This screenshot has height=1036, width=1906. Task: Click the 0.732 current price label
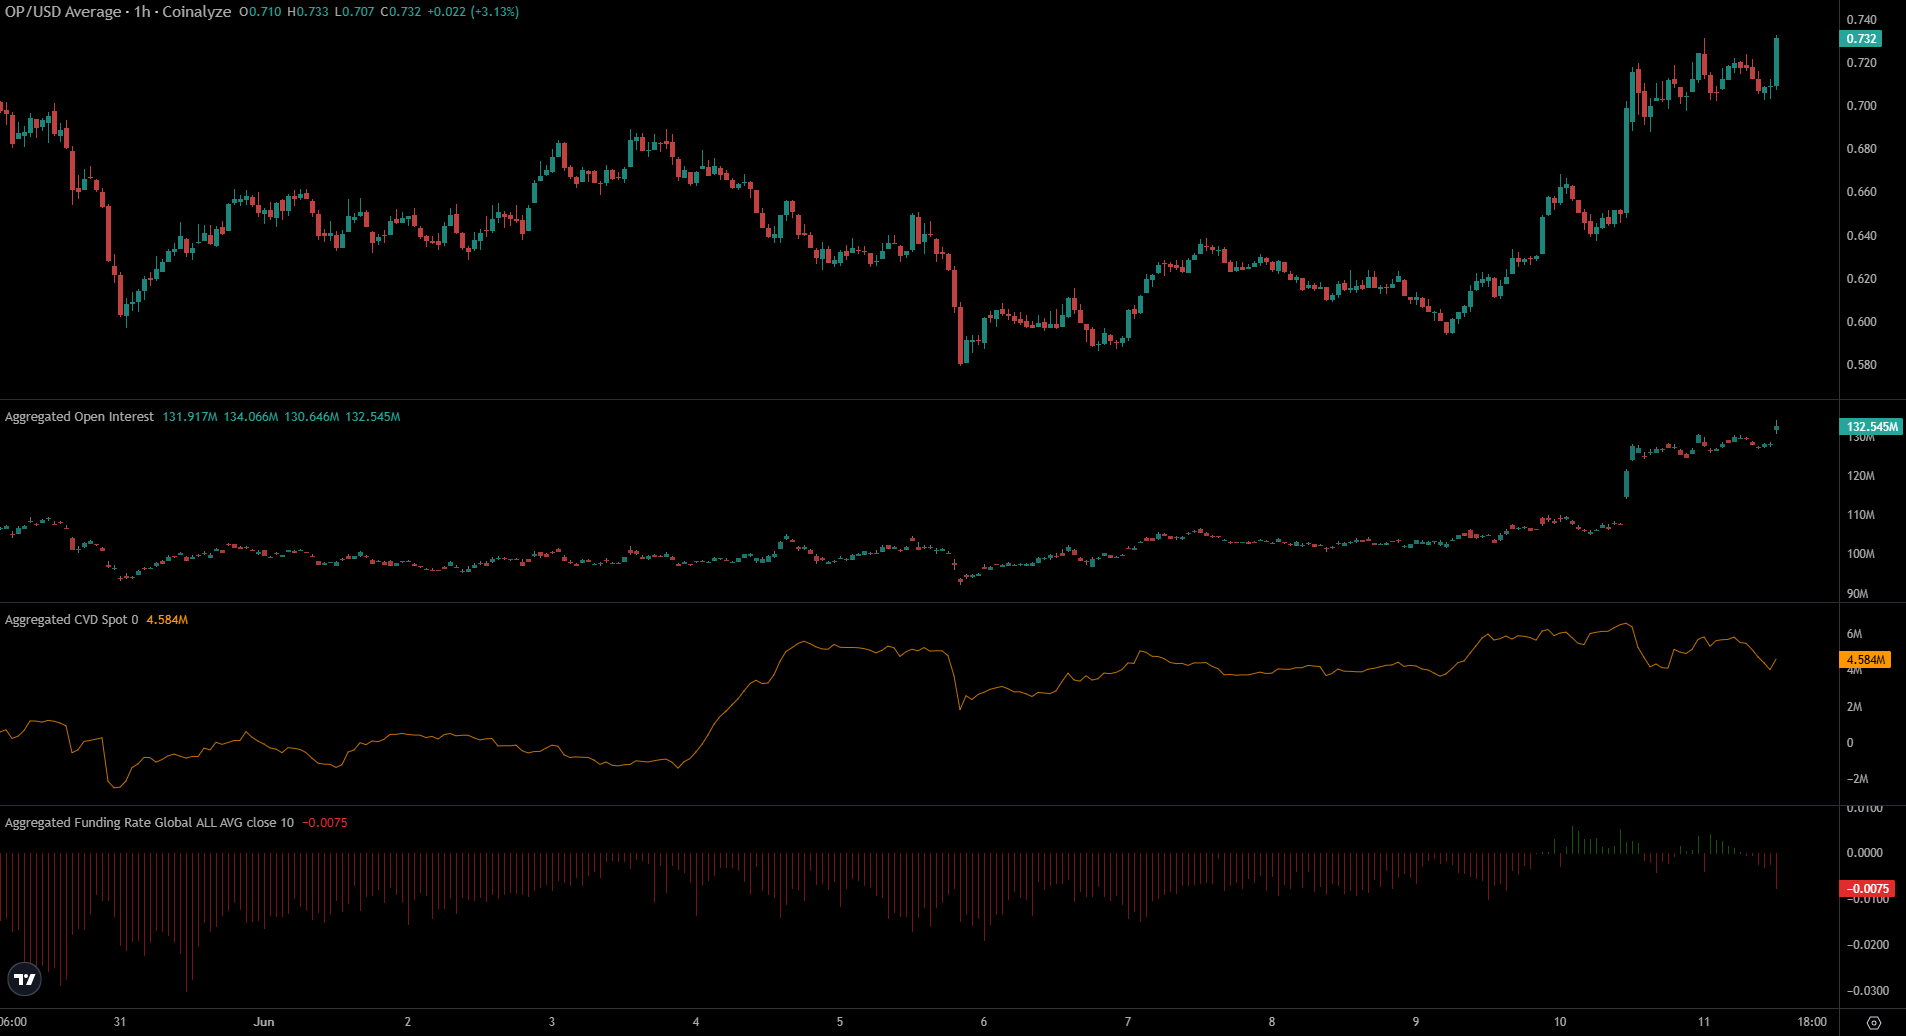pos(1860,39)
